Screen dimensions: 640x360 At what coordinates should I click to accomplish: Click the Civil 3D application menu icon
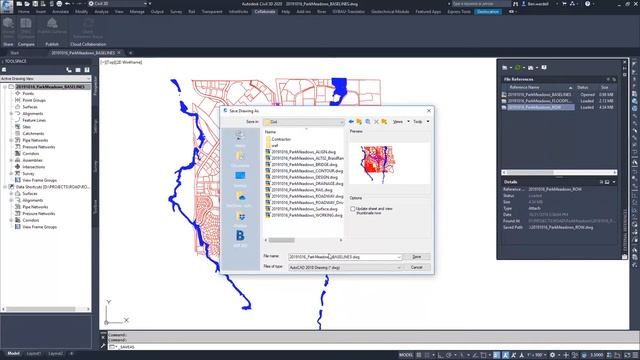point(7,6)
